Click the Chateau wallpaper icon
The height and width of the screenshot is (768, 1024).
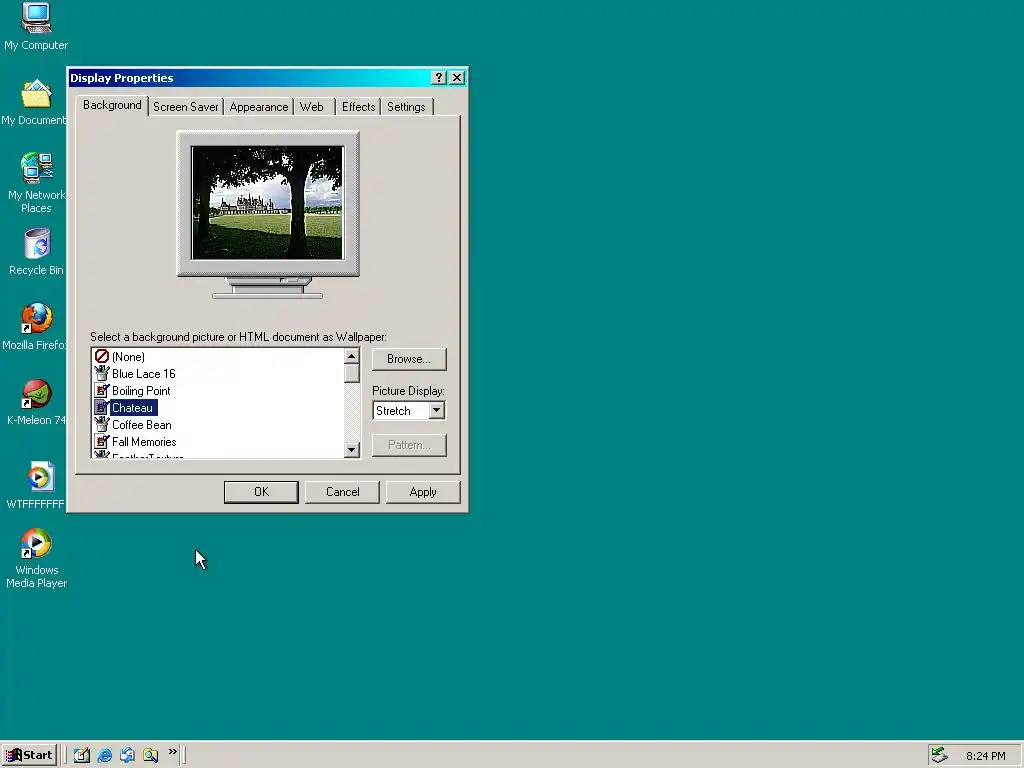[101, 408]
